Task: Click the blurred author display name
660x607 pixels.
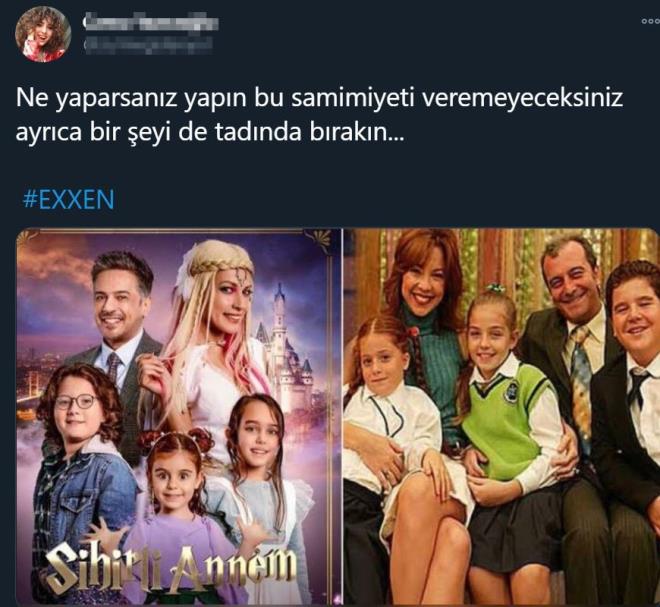Action: (x=151, y=24)
